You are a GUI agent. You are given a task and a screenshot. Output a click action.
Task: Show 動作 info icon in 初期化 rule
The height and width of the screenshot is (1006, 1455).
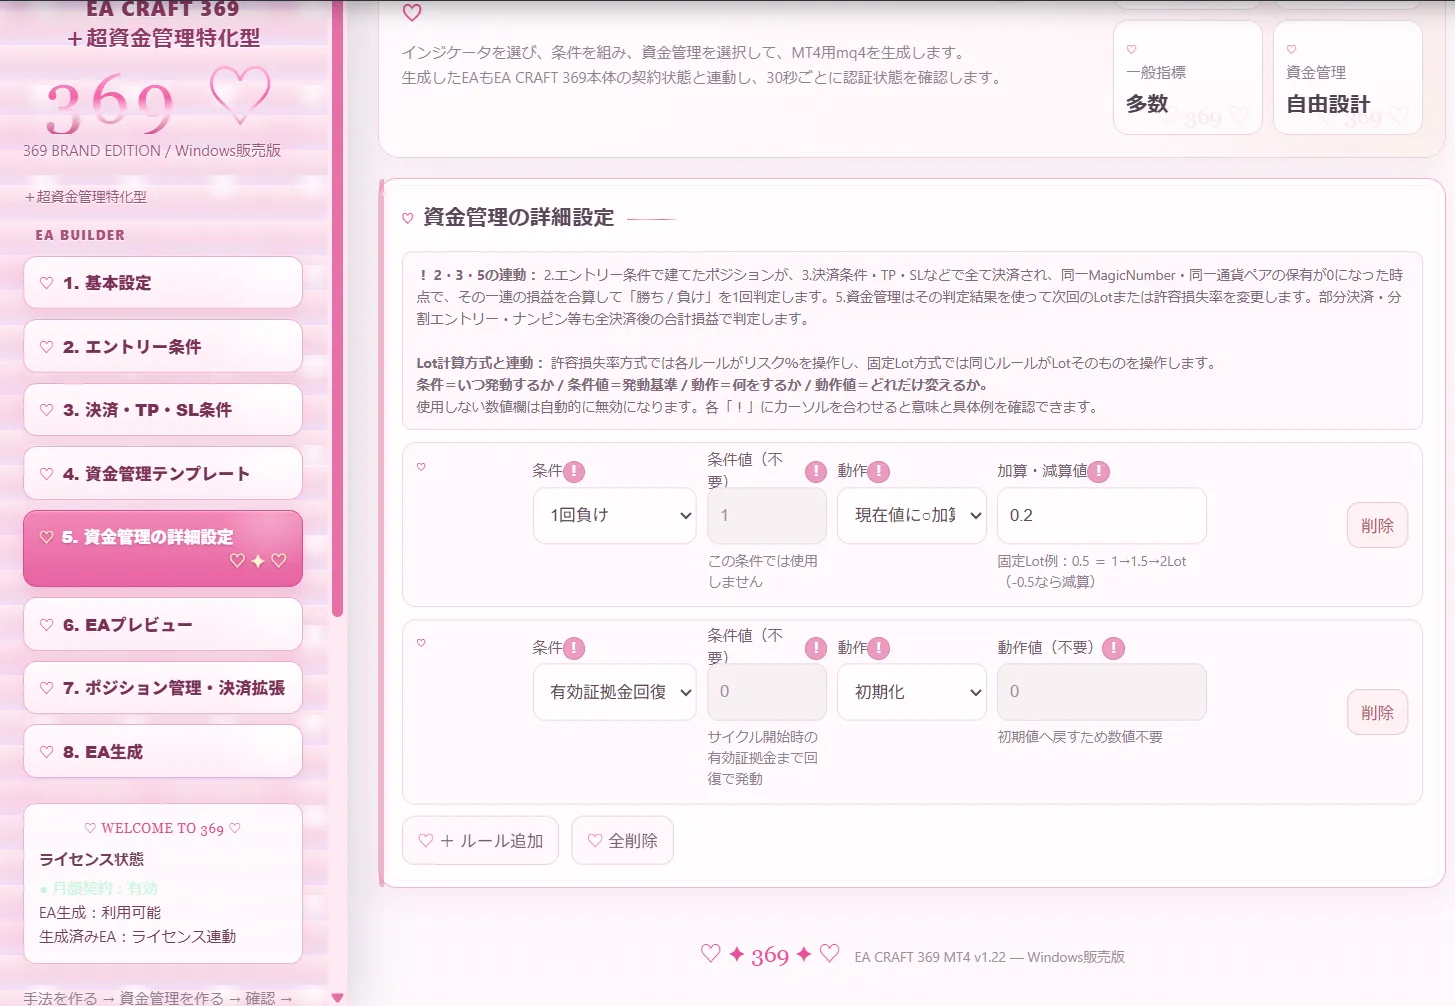click(x=879, y=648)
